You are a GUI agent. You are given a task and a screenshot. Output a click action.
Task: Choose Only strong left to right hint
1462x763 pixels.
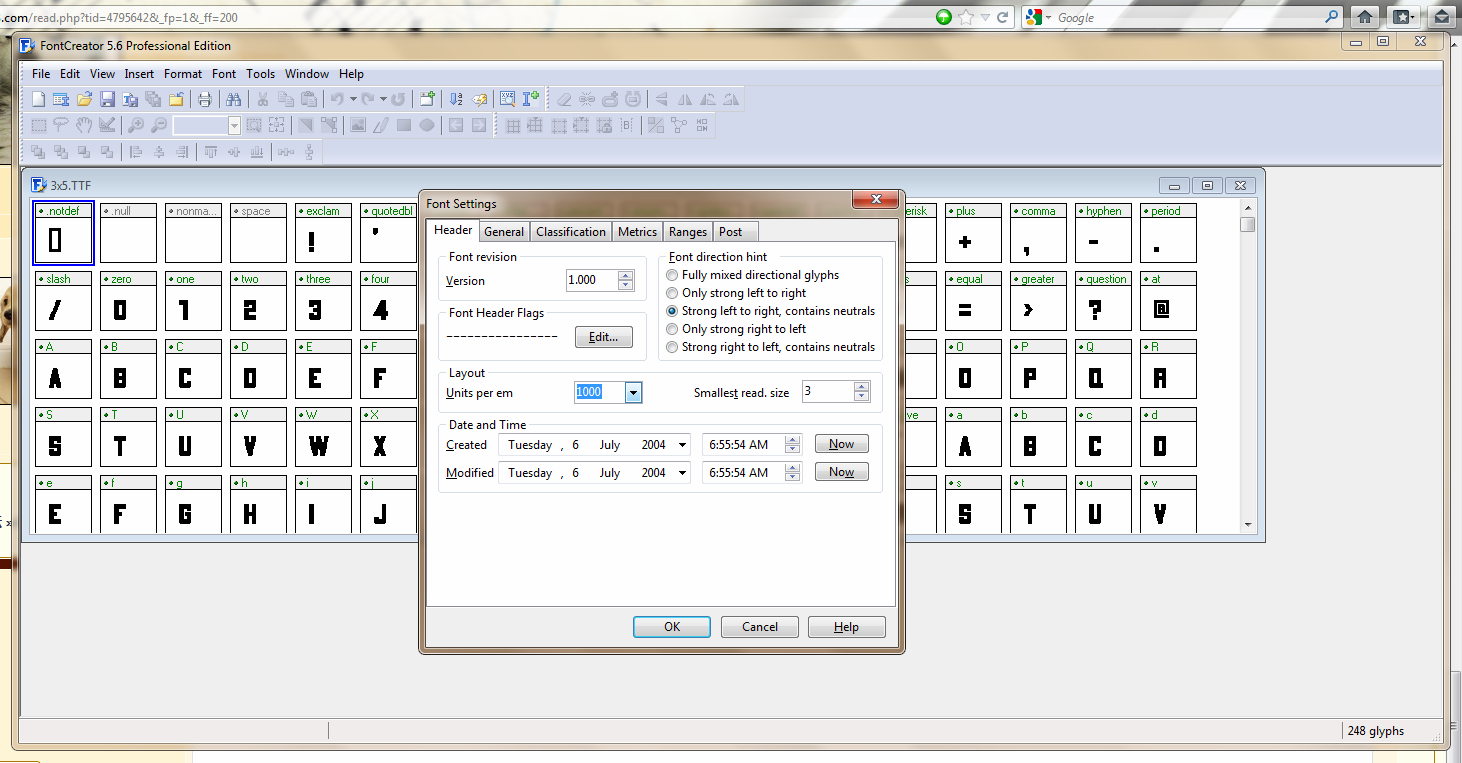point(671,292)
